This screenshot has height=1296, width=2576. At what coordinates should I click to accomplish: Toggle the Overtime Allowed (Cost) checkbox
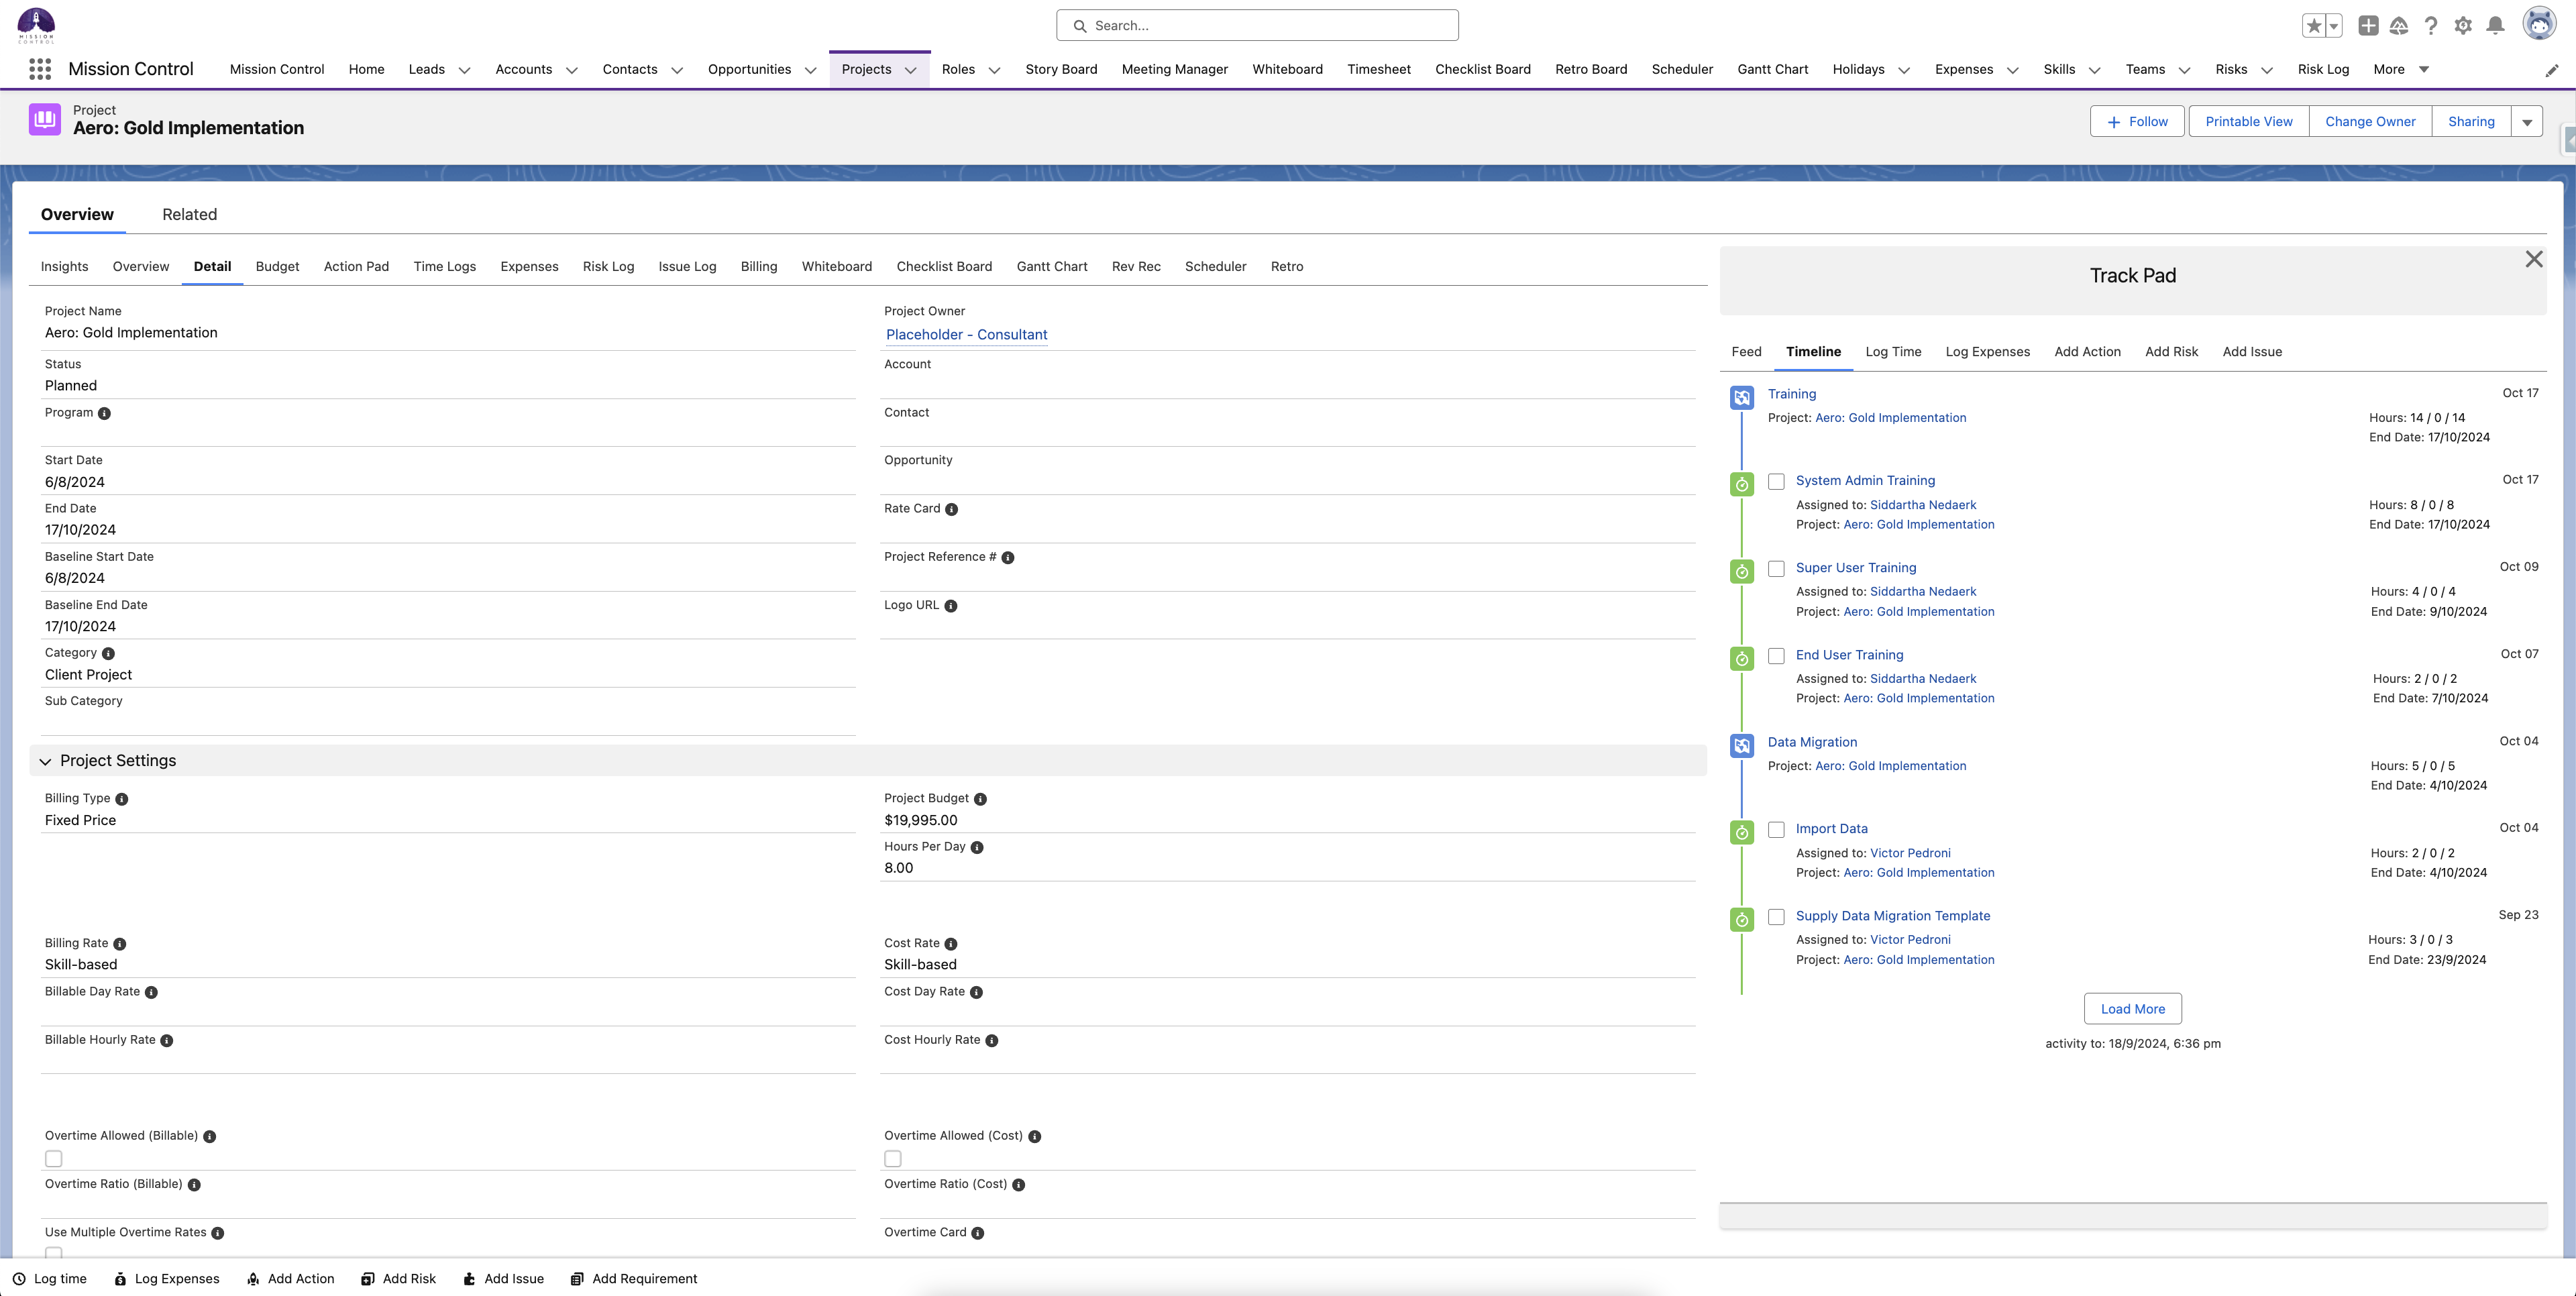(893, 1158)
